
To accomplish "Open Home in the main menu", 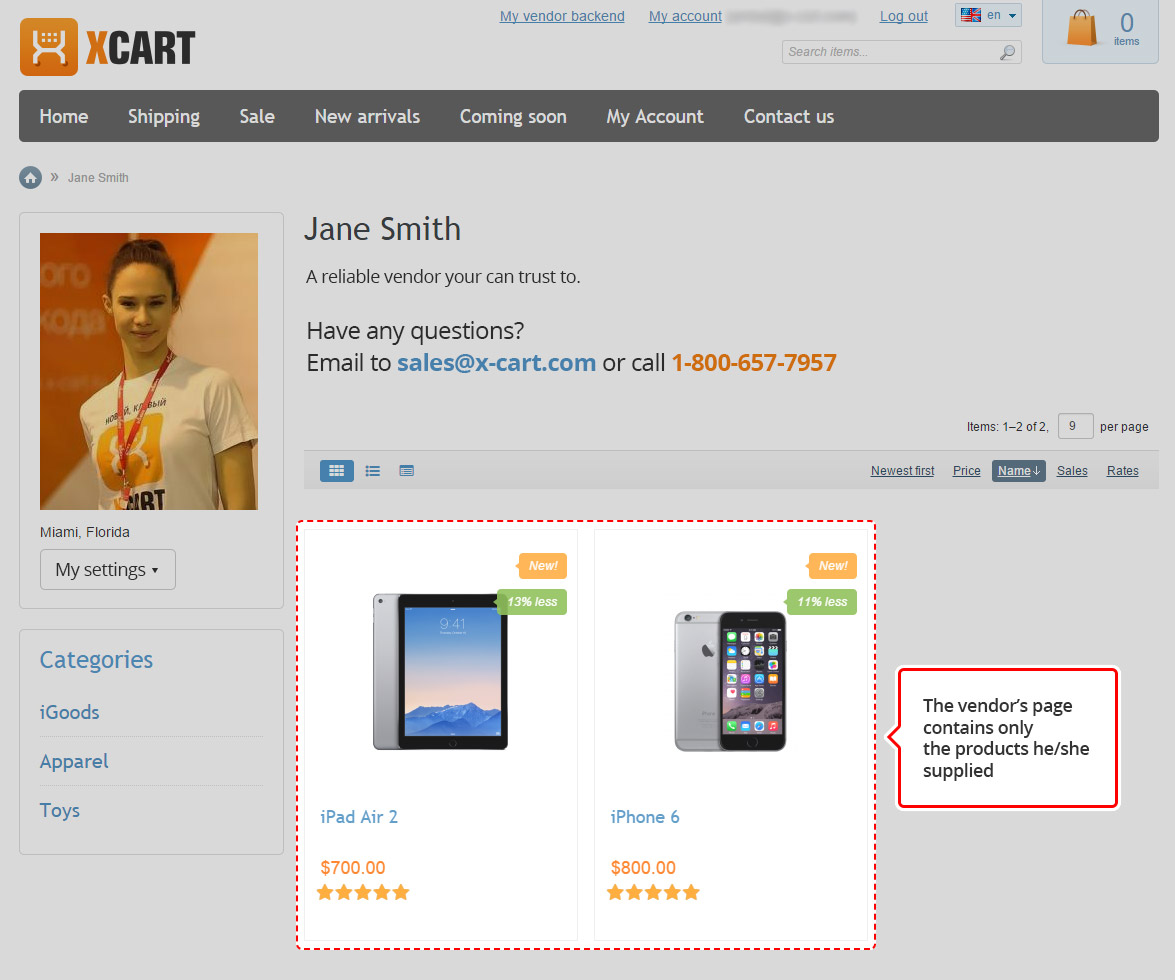I will coord(64,116).
